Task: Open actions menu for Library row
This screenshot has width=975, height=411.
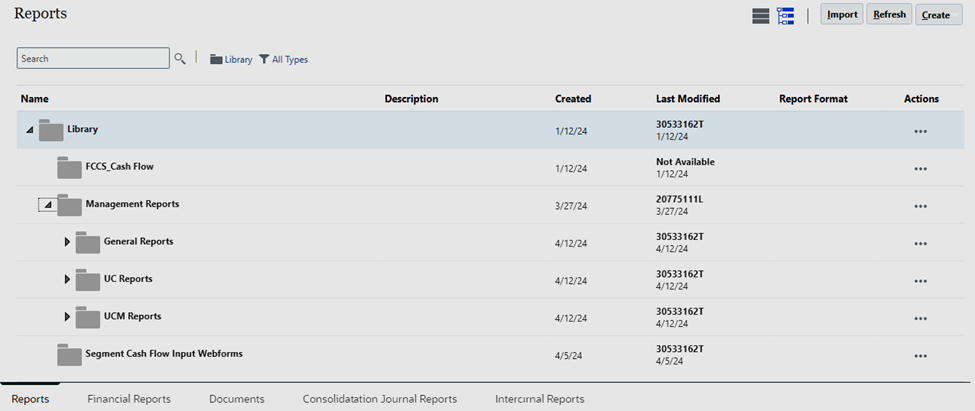Action: coord(921,131)
